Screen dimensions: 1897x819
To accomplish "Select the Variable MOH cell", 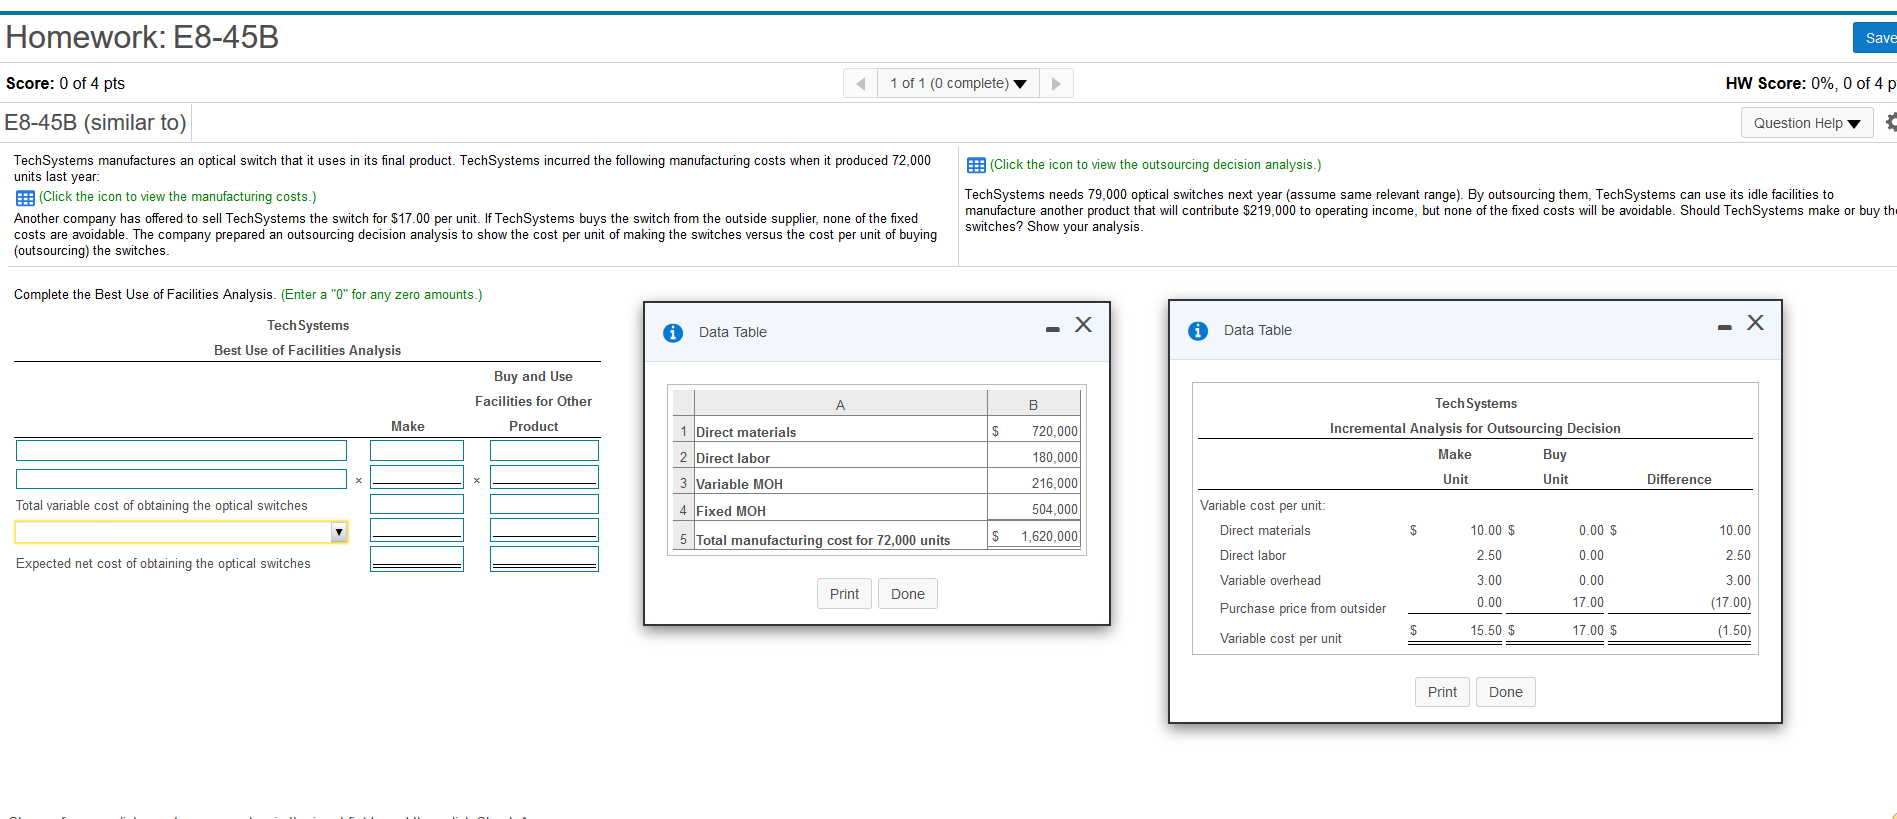I will [840, 483].
